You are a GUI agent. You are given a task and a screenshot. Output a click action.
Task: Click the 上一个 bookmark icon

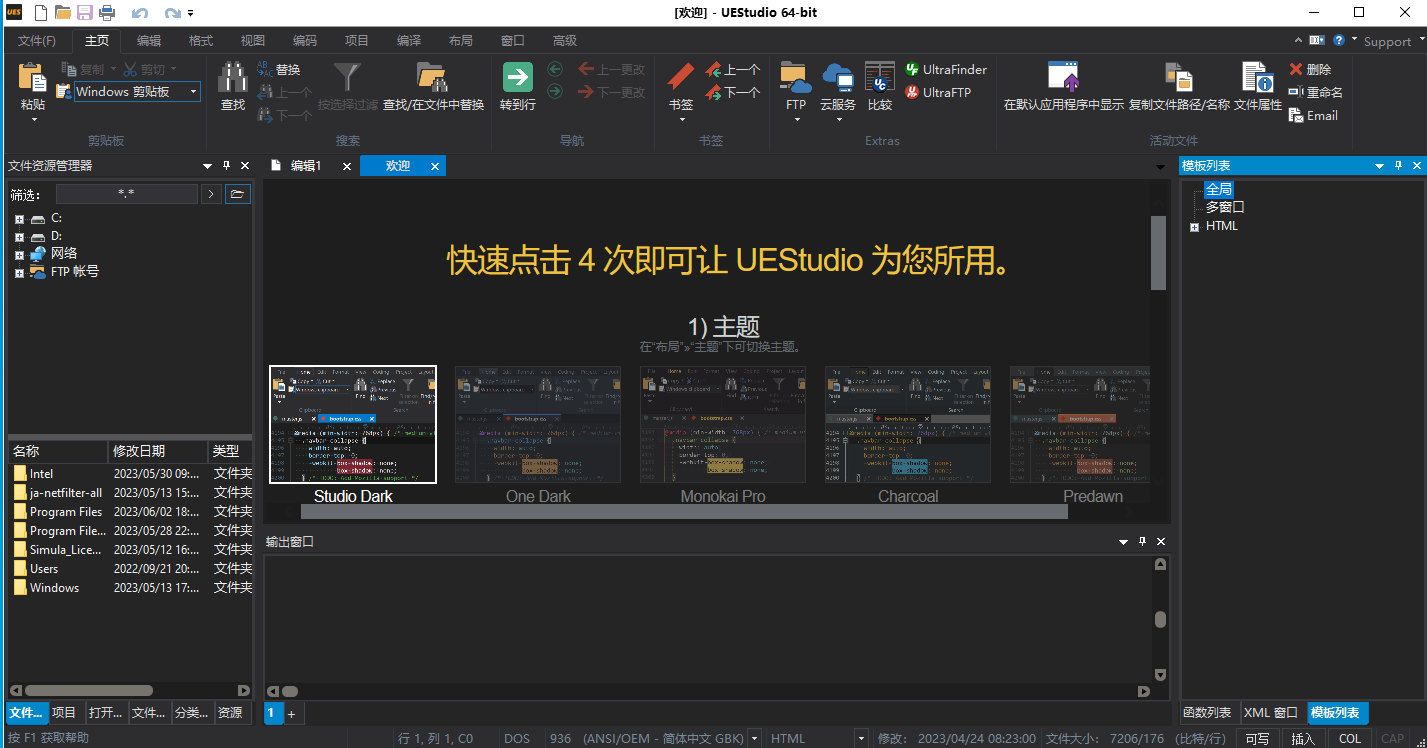(713, 69)
